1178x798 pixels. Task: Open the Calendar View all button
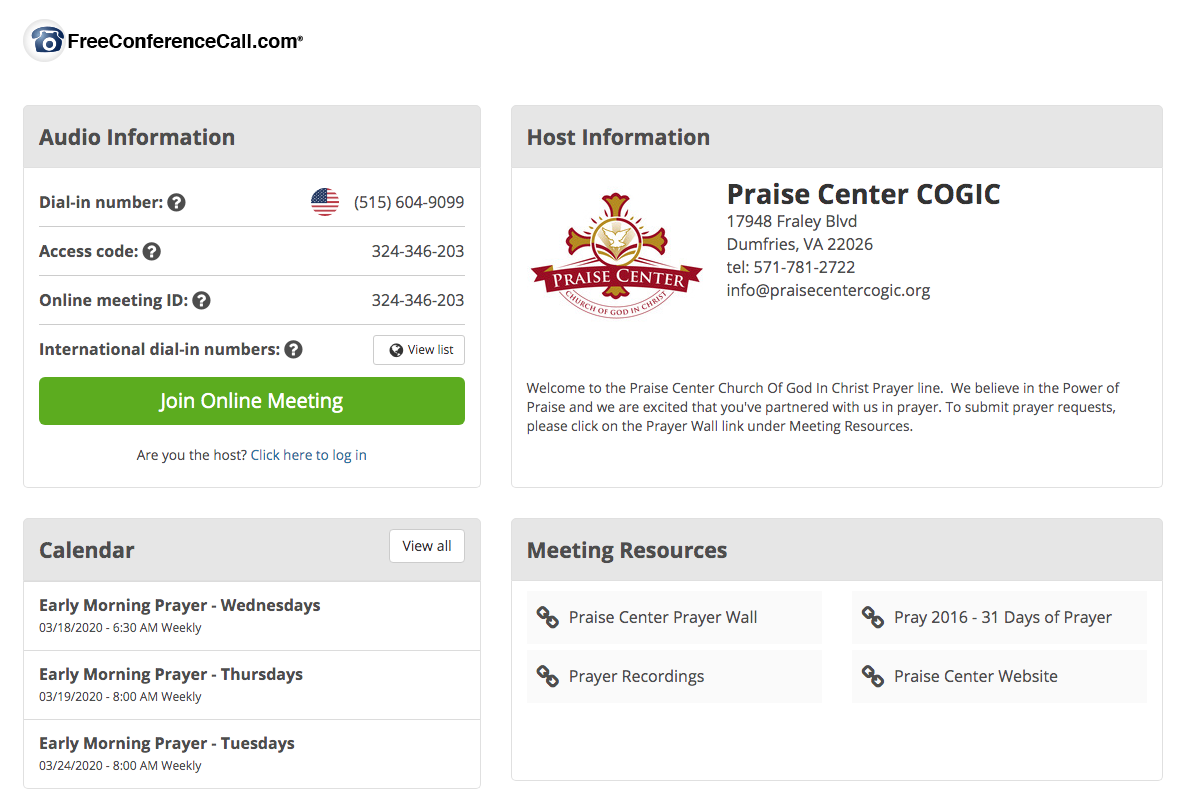coord(427,546)
